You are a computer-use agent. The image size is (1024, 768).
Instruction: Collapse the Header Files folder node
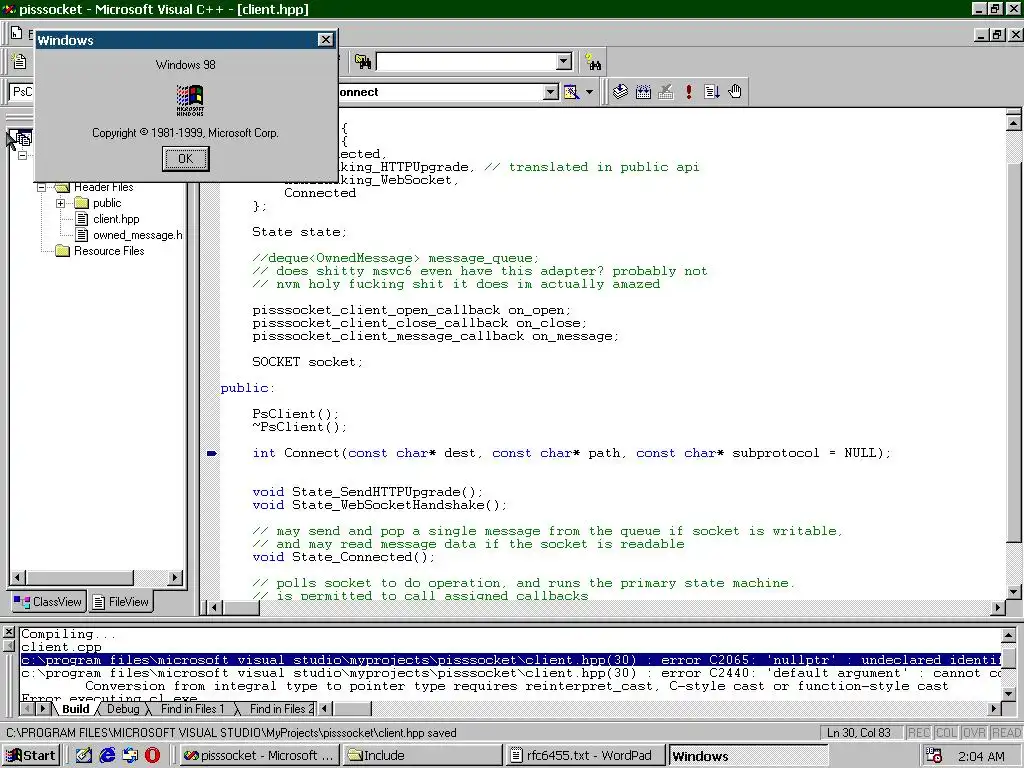click(x=42, y=187)
